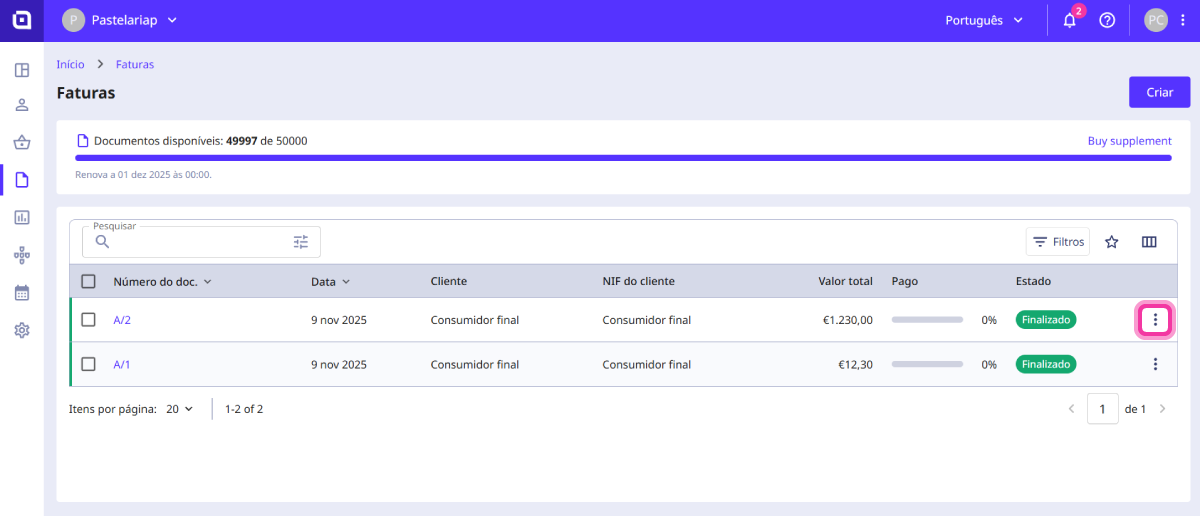This screenshot has width=1200, height=516.
Task: Toggle the select-all checkbox in table header
Action: point(88,282)
